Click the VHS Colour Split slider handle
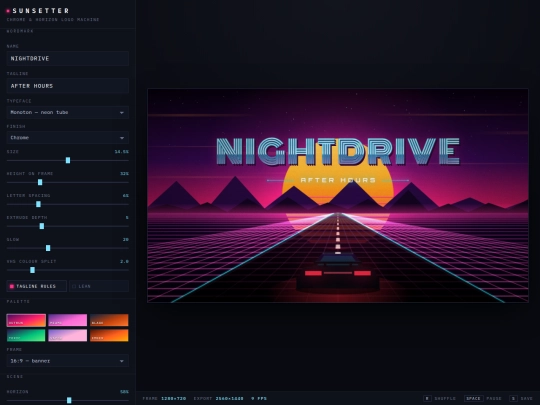540x405 pixels. (x=32, y=270)
